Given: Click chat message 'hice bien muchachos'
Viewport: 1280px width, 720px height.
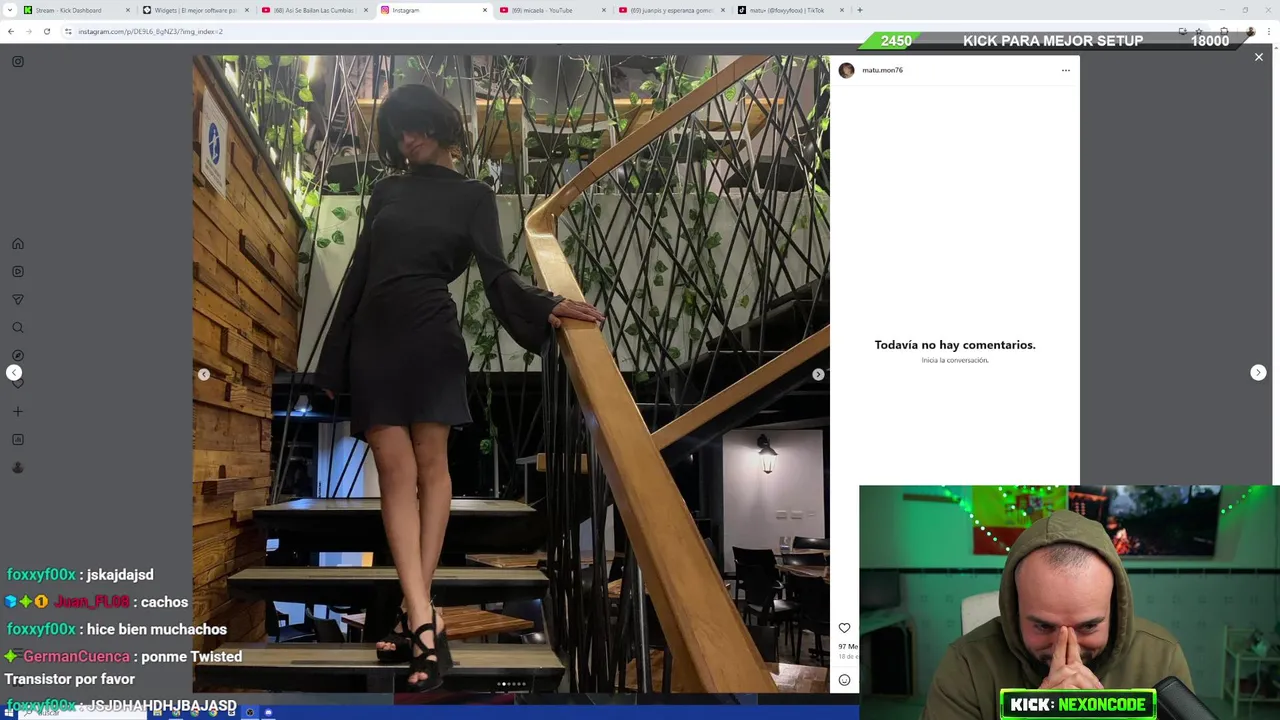Looking at the screenshot, I should pos(157,629).
